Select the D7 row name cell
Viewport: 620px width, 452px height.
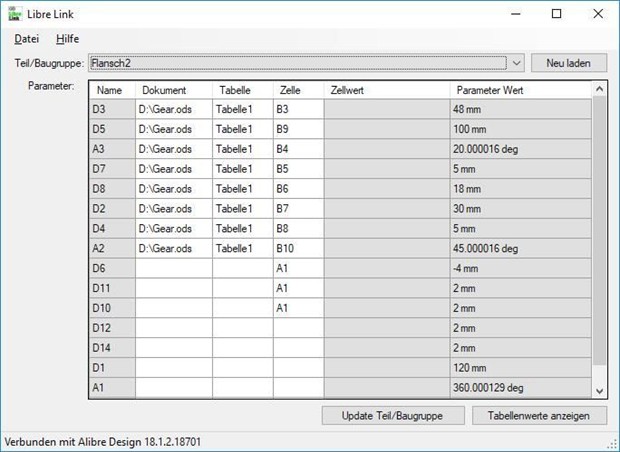tap(112, 169)
